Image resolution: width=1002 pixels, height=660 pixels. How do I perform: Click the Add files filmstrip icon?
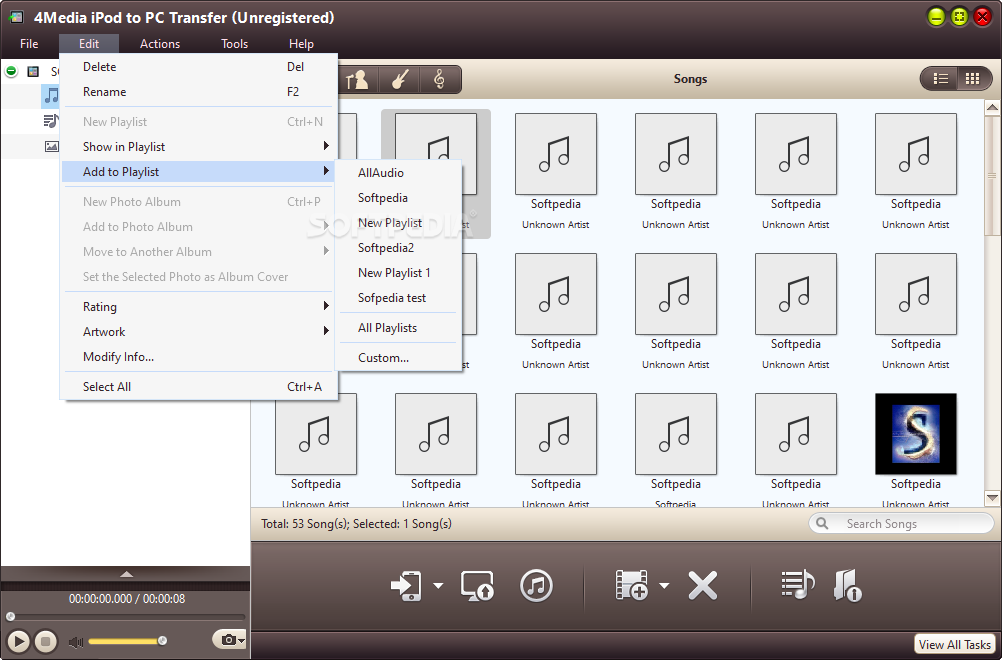tap(631, 585)
